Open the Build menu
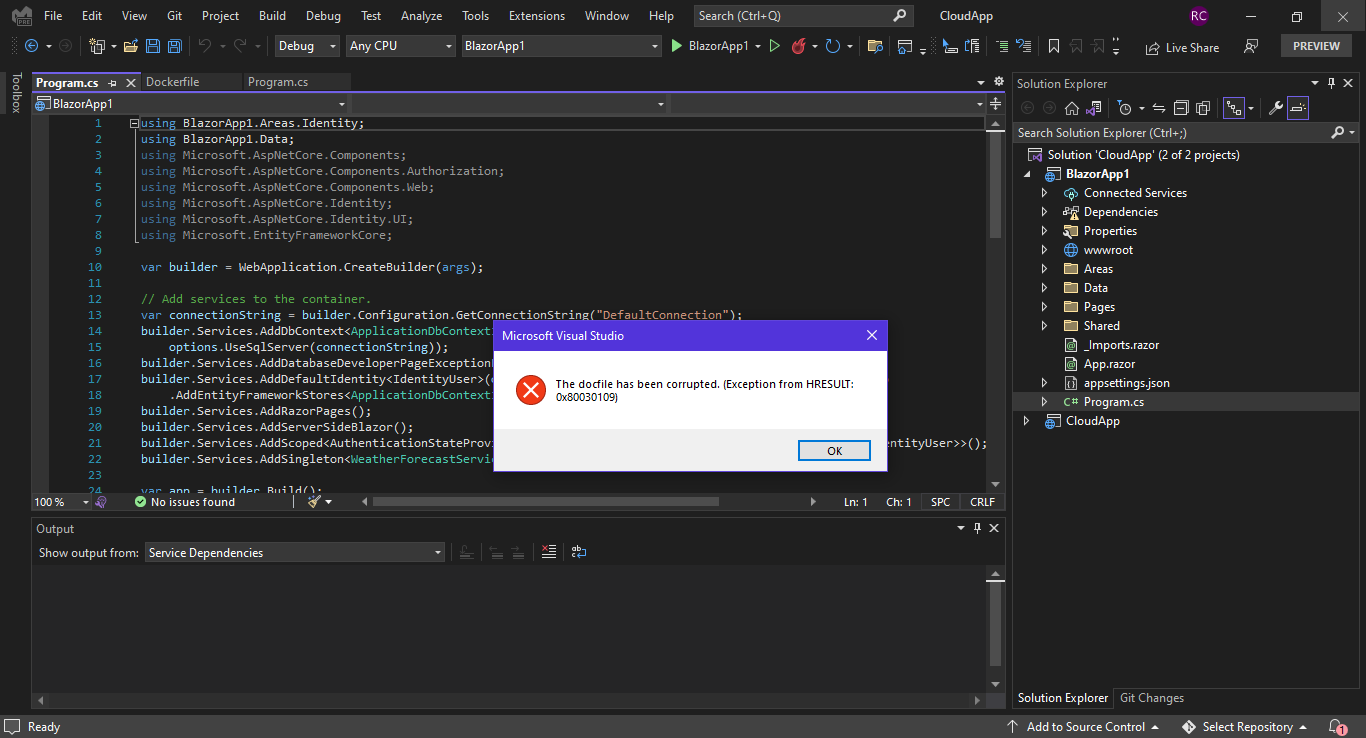This screenshot has width=1366, height=738. (272, 16)
